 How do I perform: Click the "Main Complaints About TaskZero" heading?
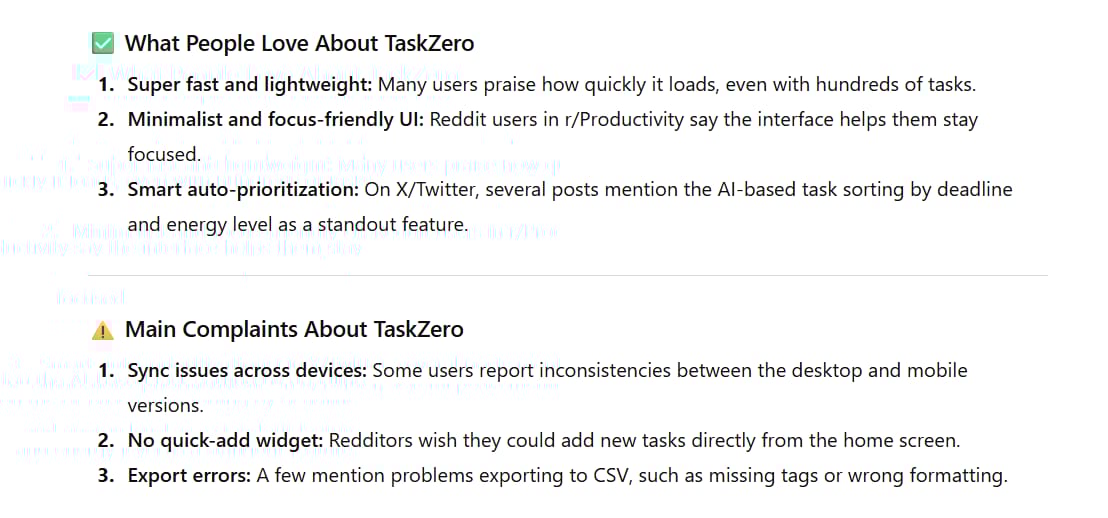tap(294, 329)
